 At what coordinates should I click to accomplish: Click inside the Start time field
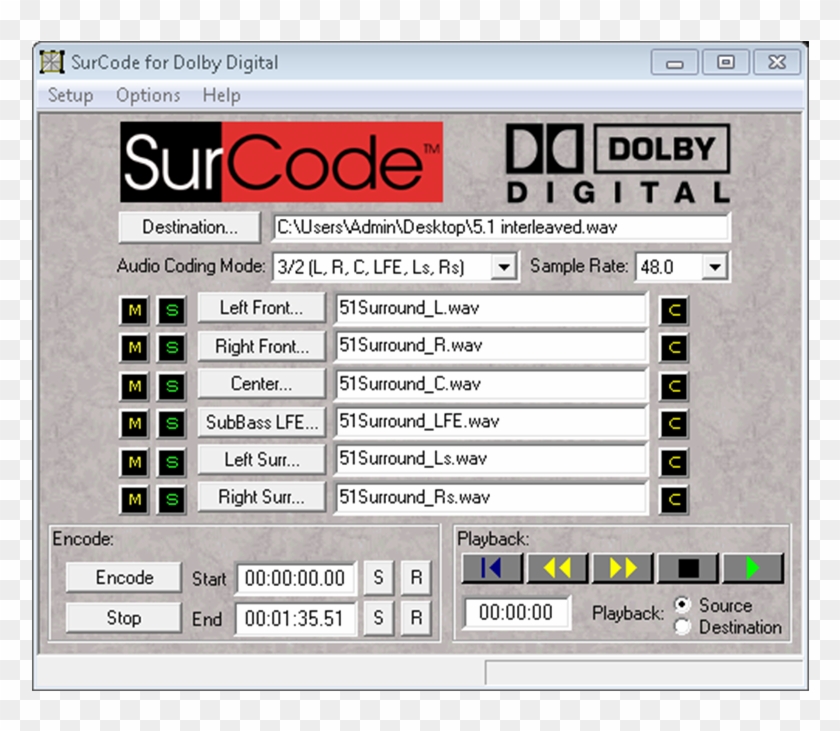click(294, 578)
